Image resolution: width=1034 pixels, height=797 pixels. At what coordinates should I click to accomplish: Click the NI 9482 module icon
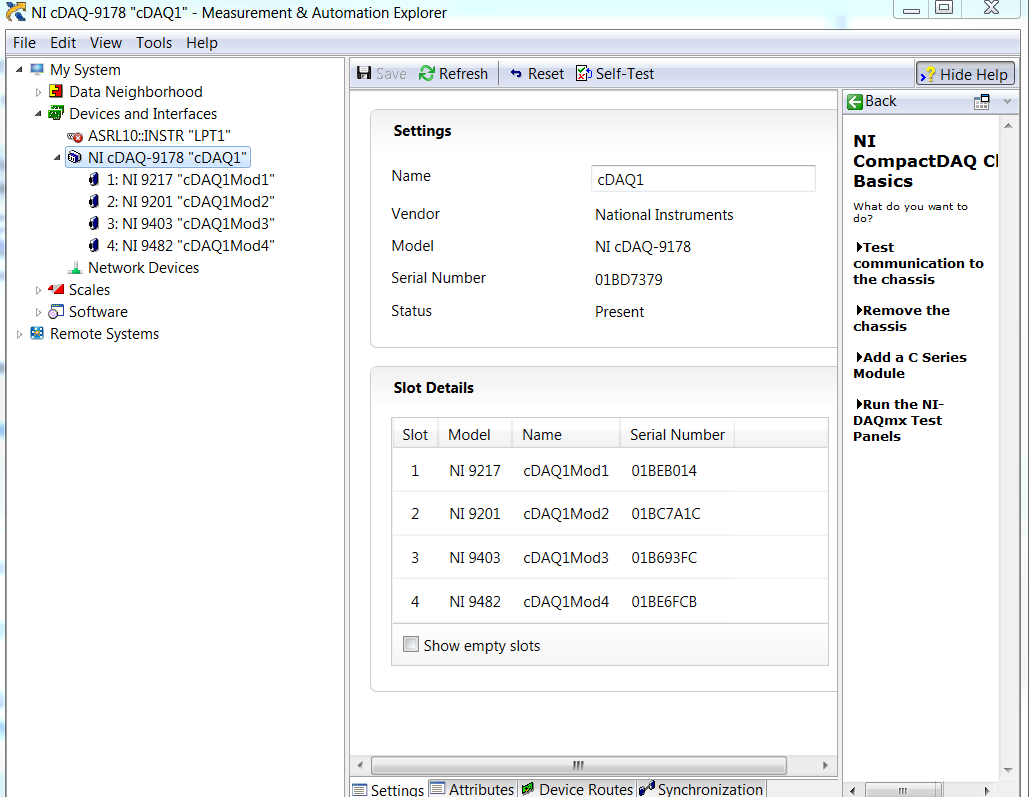point(94,245)
